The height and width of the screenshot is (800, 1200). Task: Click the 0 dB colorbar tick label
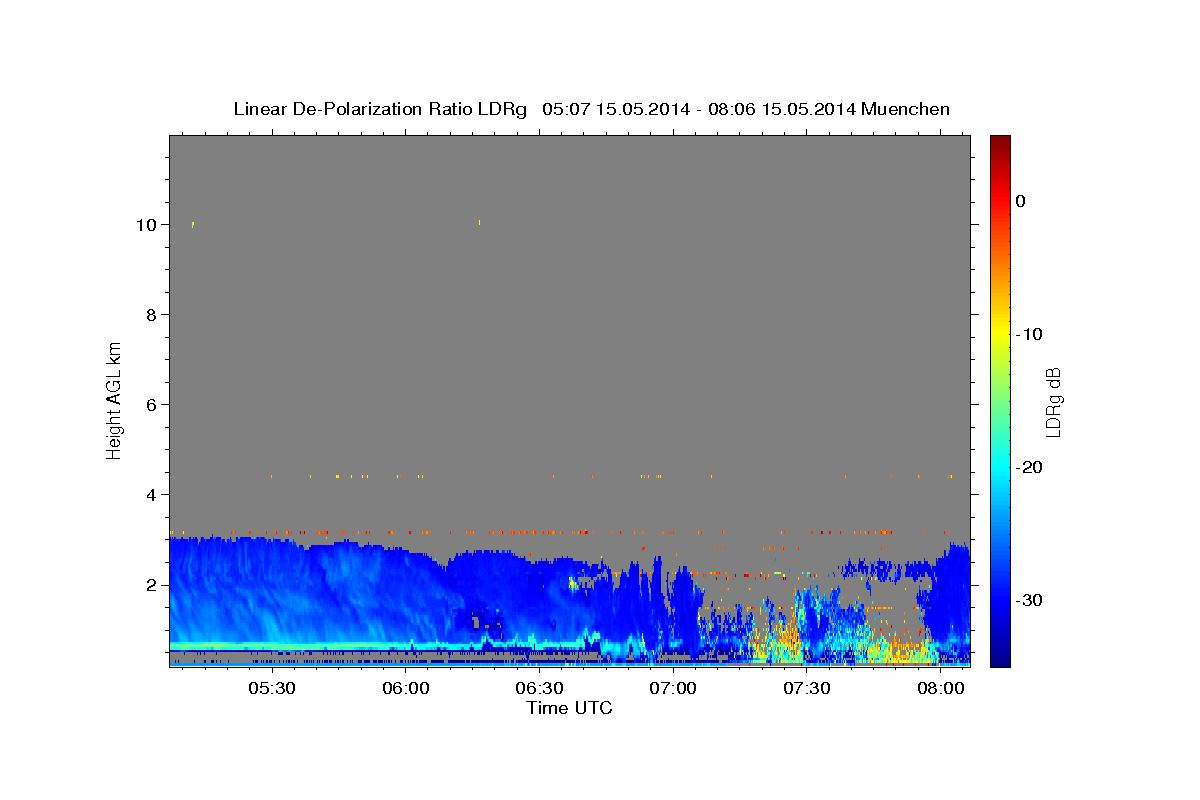[1020, 201]
